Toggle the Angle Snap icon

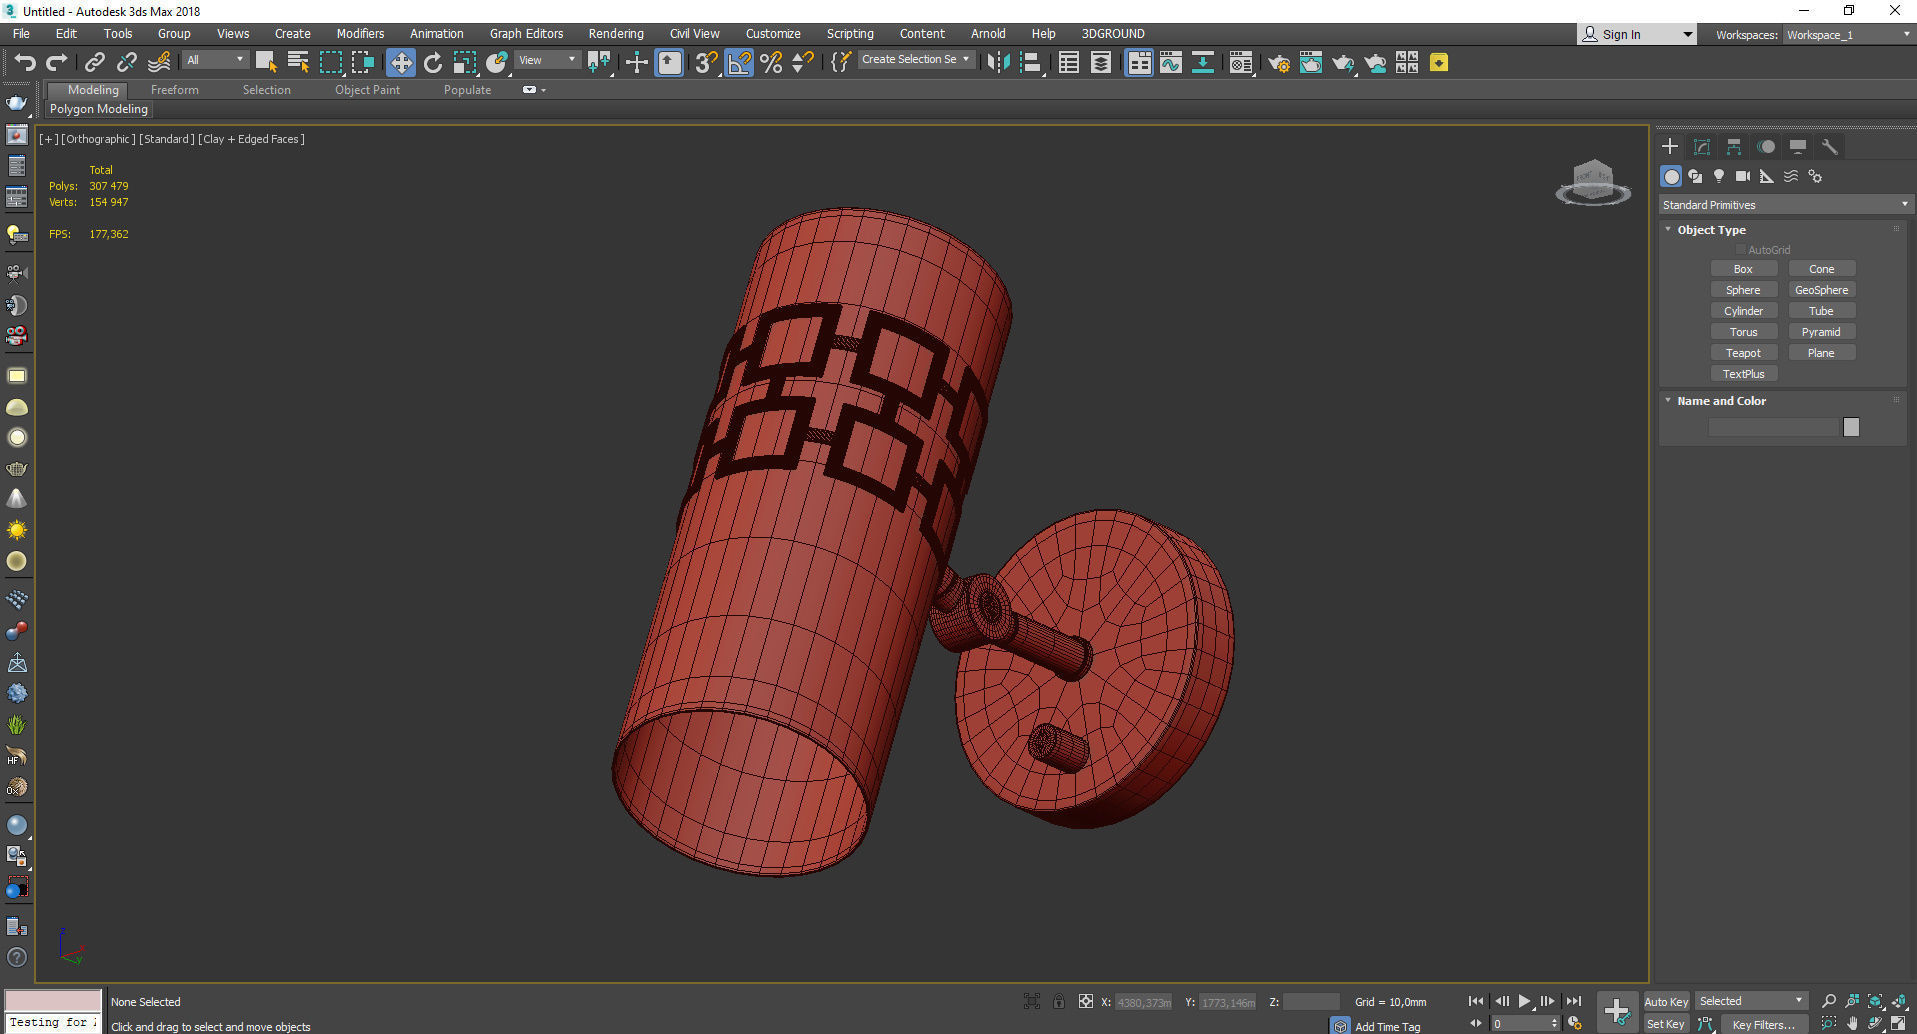coord(739,63)
